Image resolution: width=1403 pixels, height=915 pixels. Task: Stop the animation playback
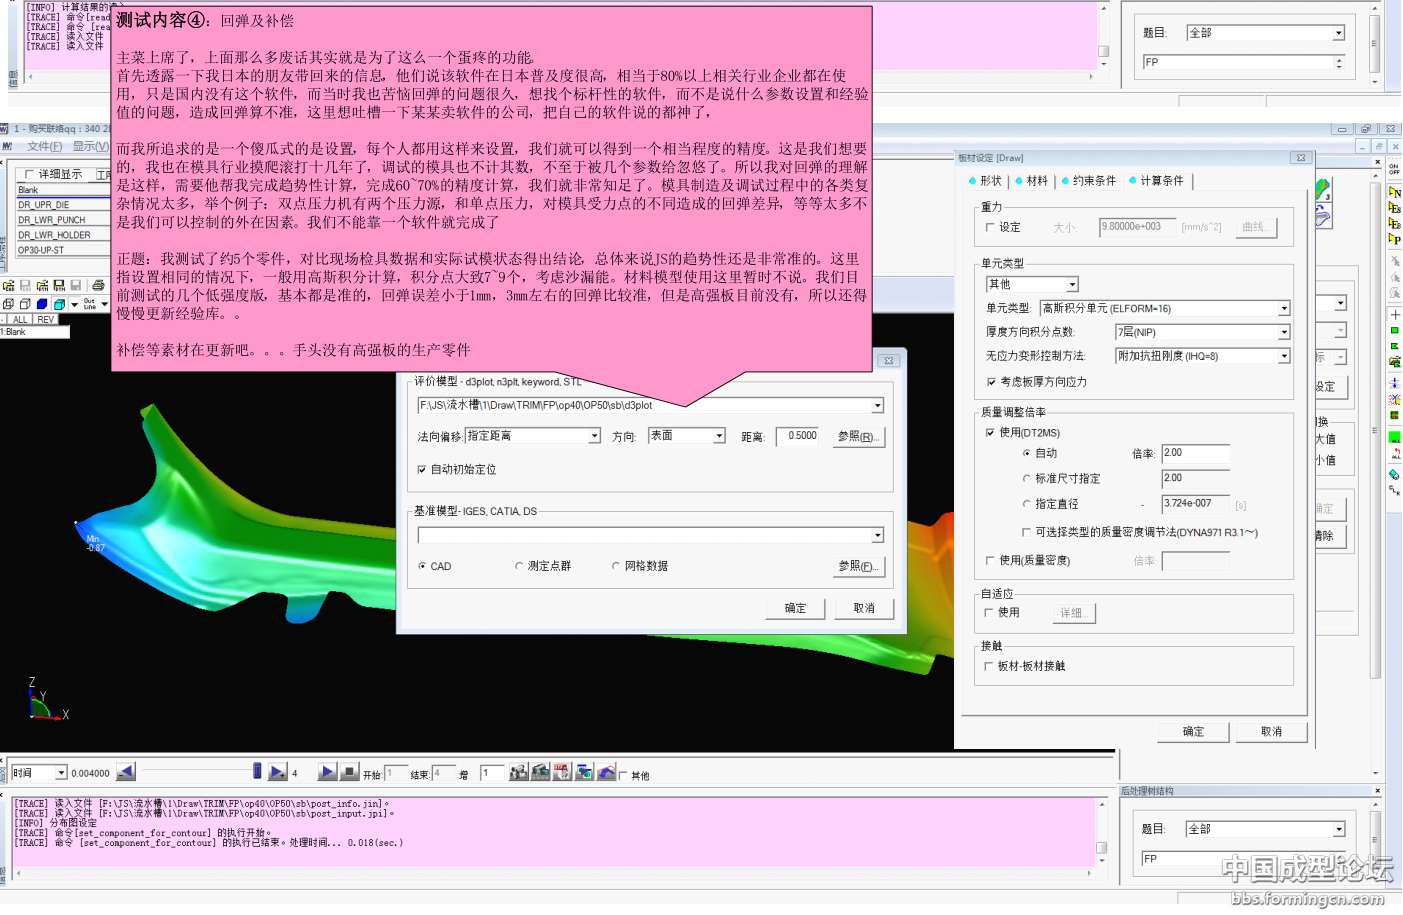[x=349, y=772]
